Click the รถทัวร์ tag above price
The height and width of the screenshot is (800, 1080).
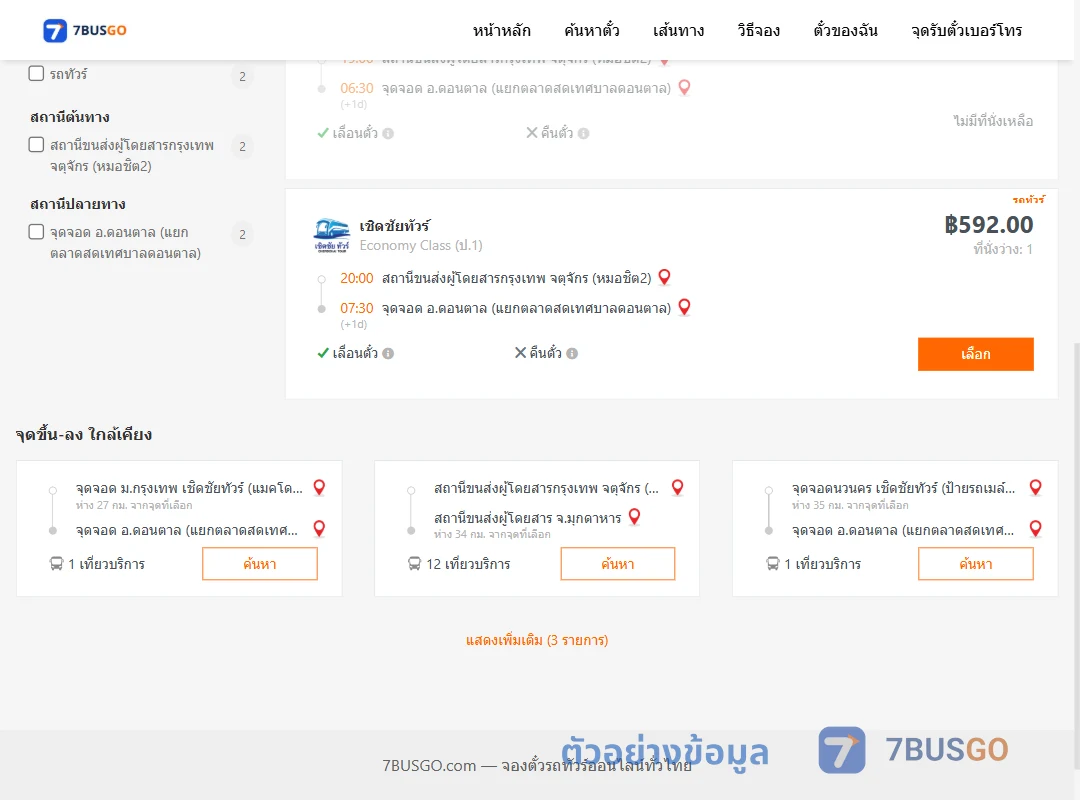1028,200
